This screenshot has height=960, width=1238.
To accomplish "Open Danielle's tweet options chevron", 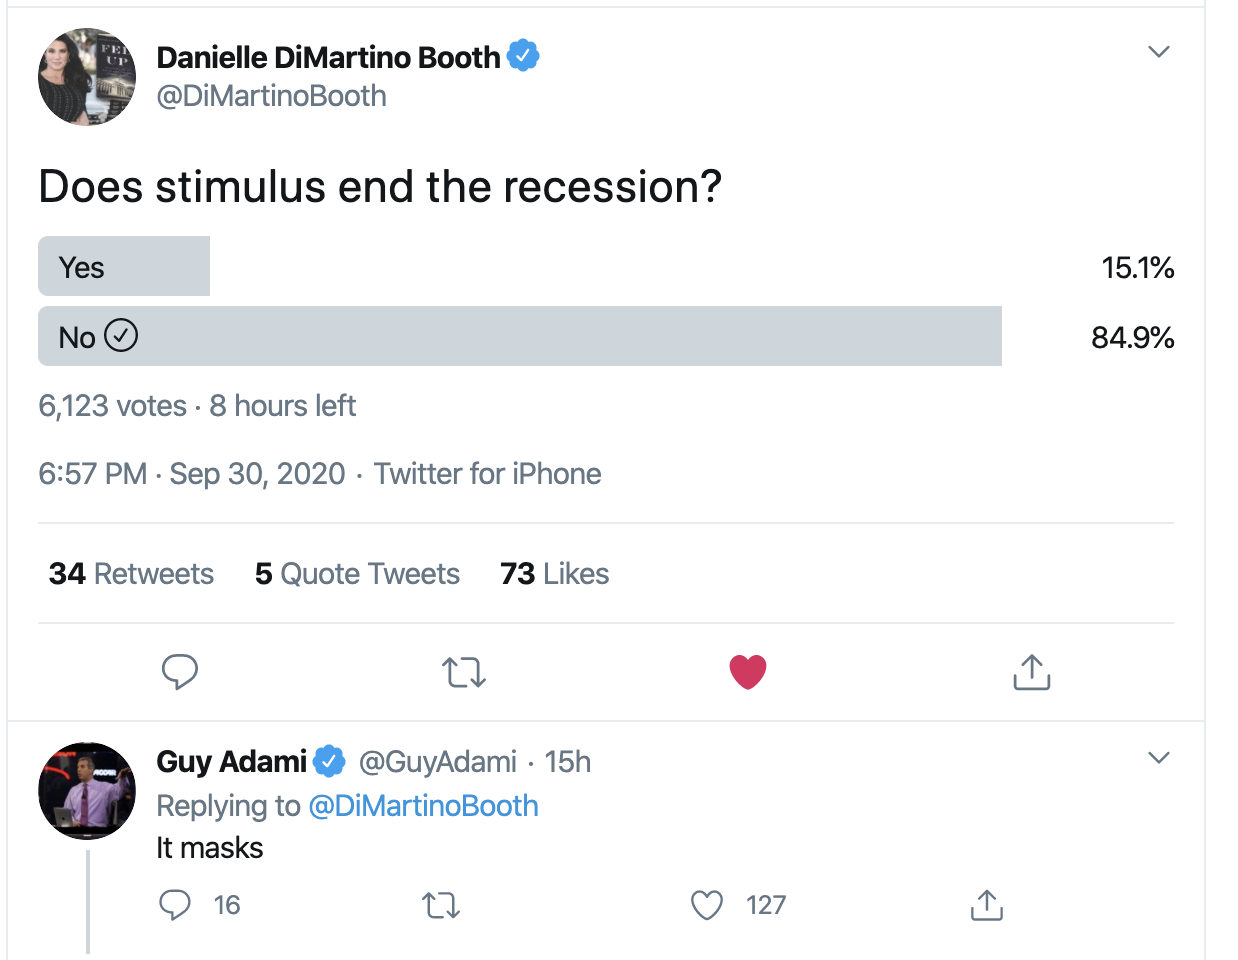I will click(1159, 52).
